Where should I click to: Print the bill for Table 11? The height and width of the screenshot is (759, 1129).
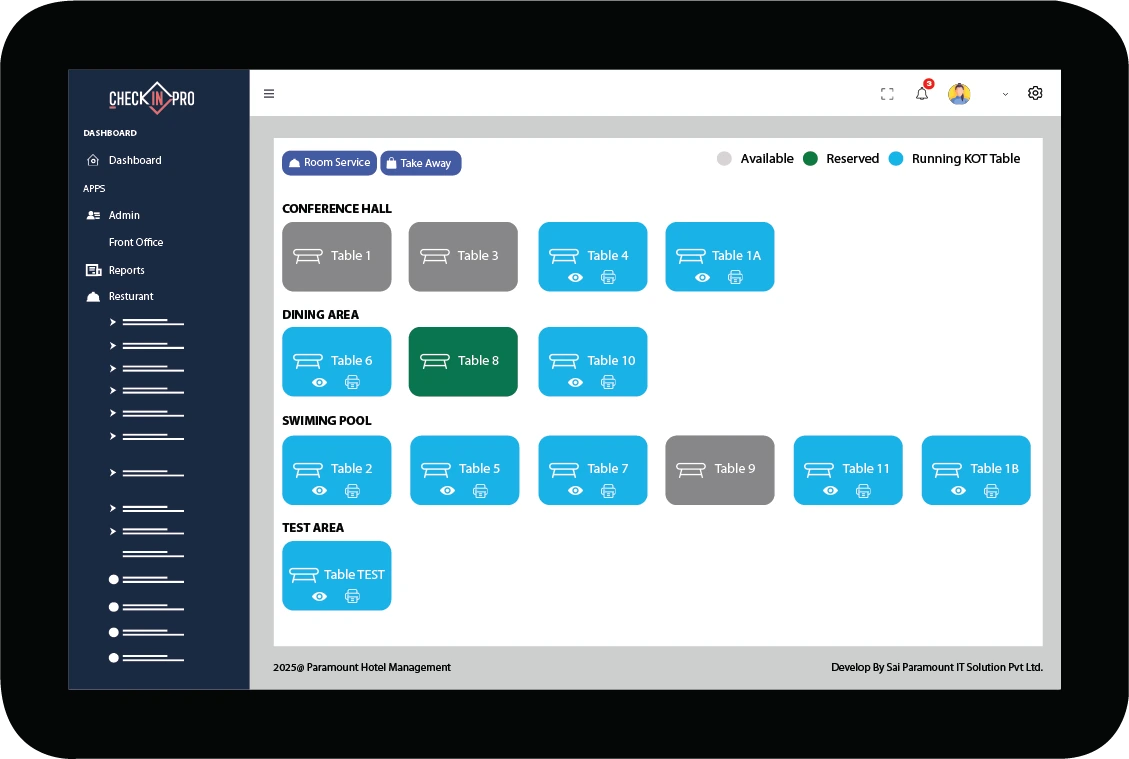pyautogui.click(x=864, y=490)
